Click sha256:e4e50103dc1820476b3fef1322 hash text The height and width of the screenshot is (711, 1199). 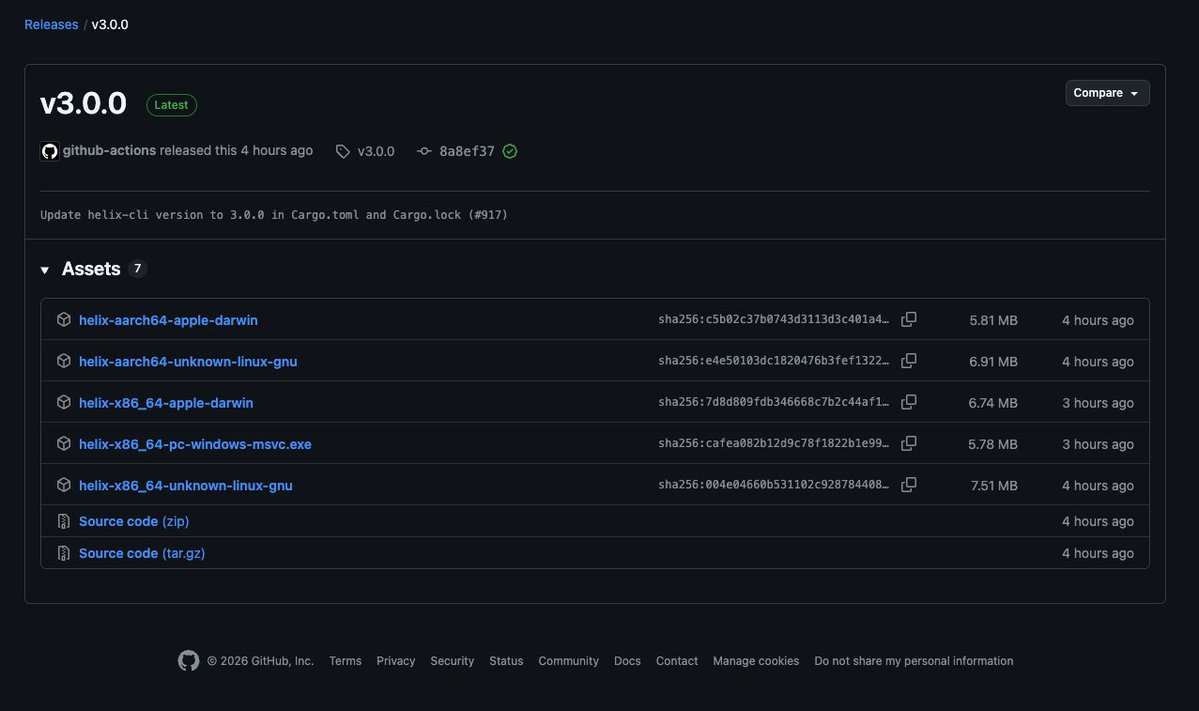point(773,361)
